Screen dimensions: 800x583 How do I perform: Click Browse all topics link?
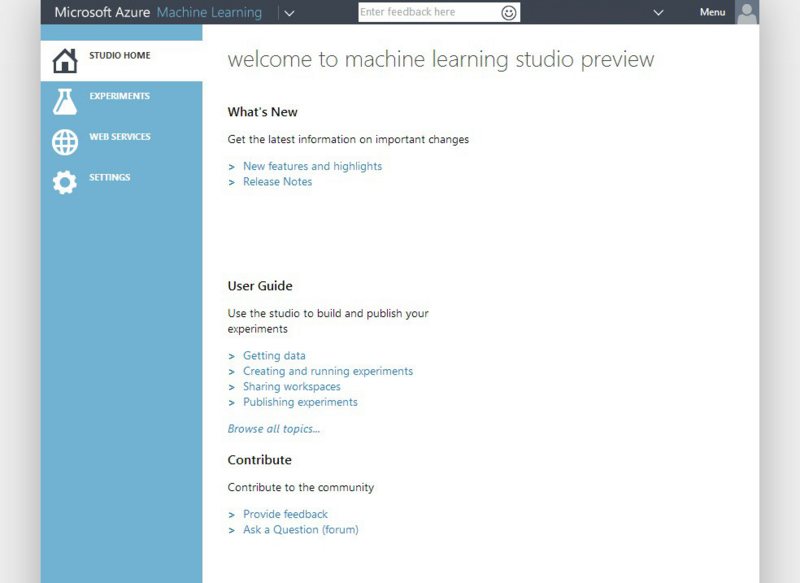click(274, 429)
